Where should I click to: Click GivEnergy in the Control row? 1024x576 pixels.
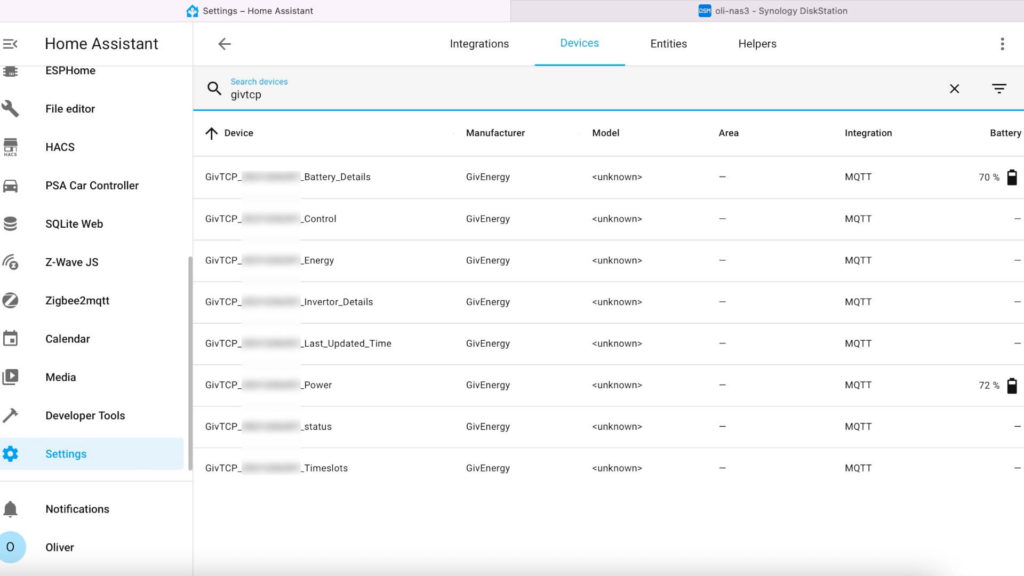(x=488, y=219)
